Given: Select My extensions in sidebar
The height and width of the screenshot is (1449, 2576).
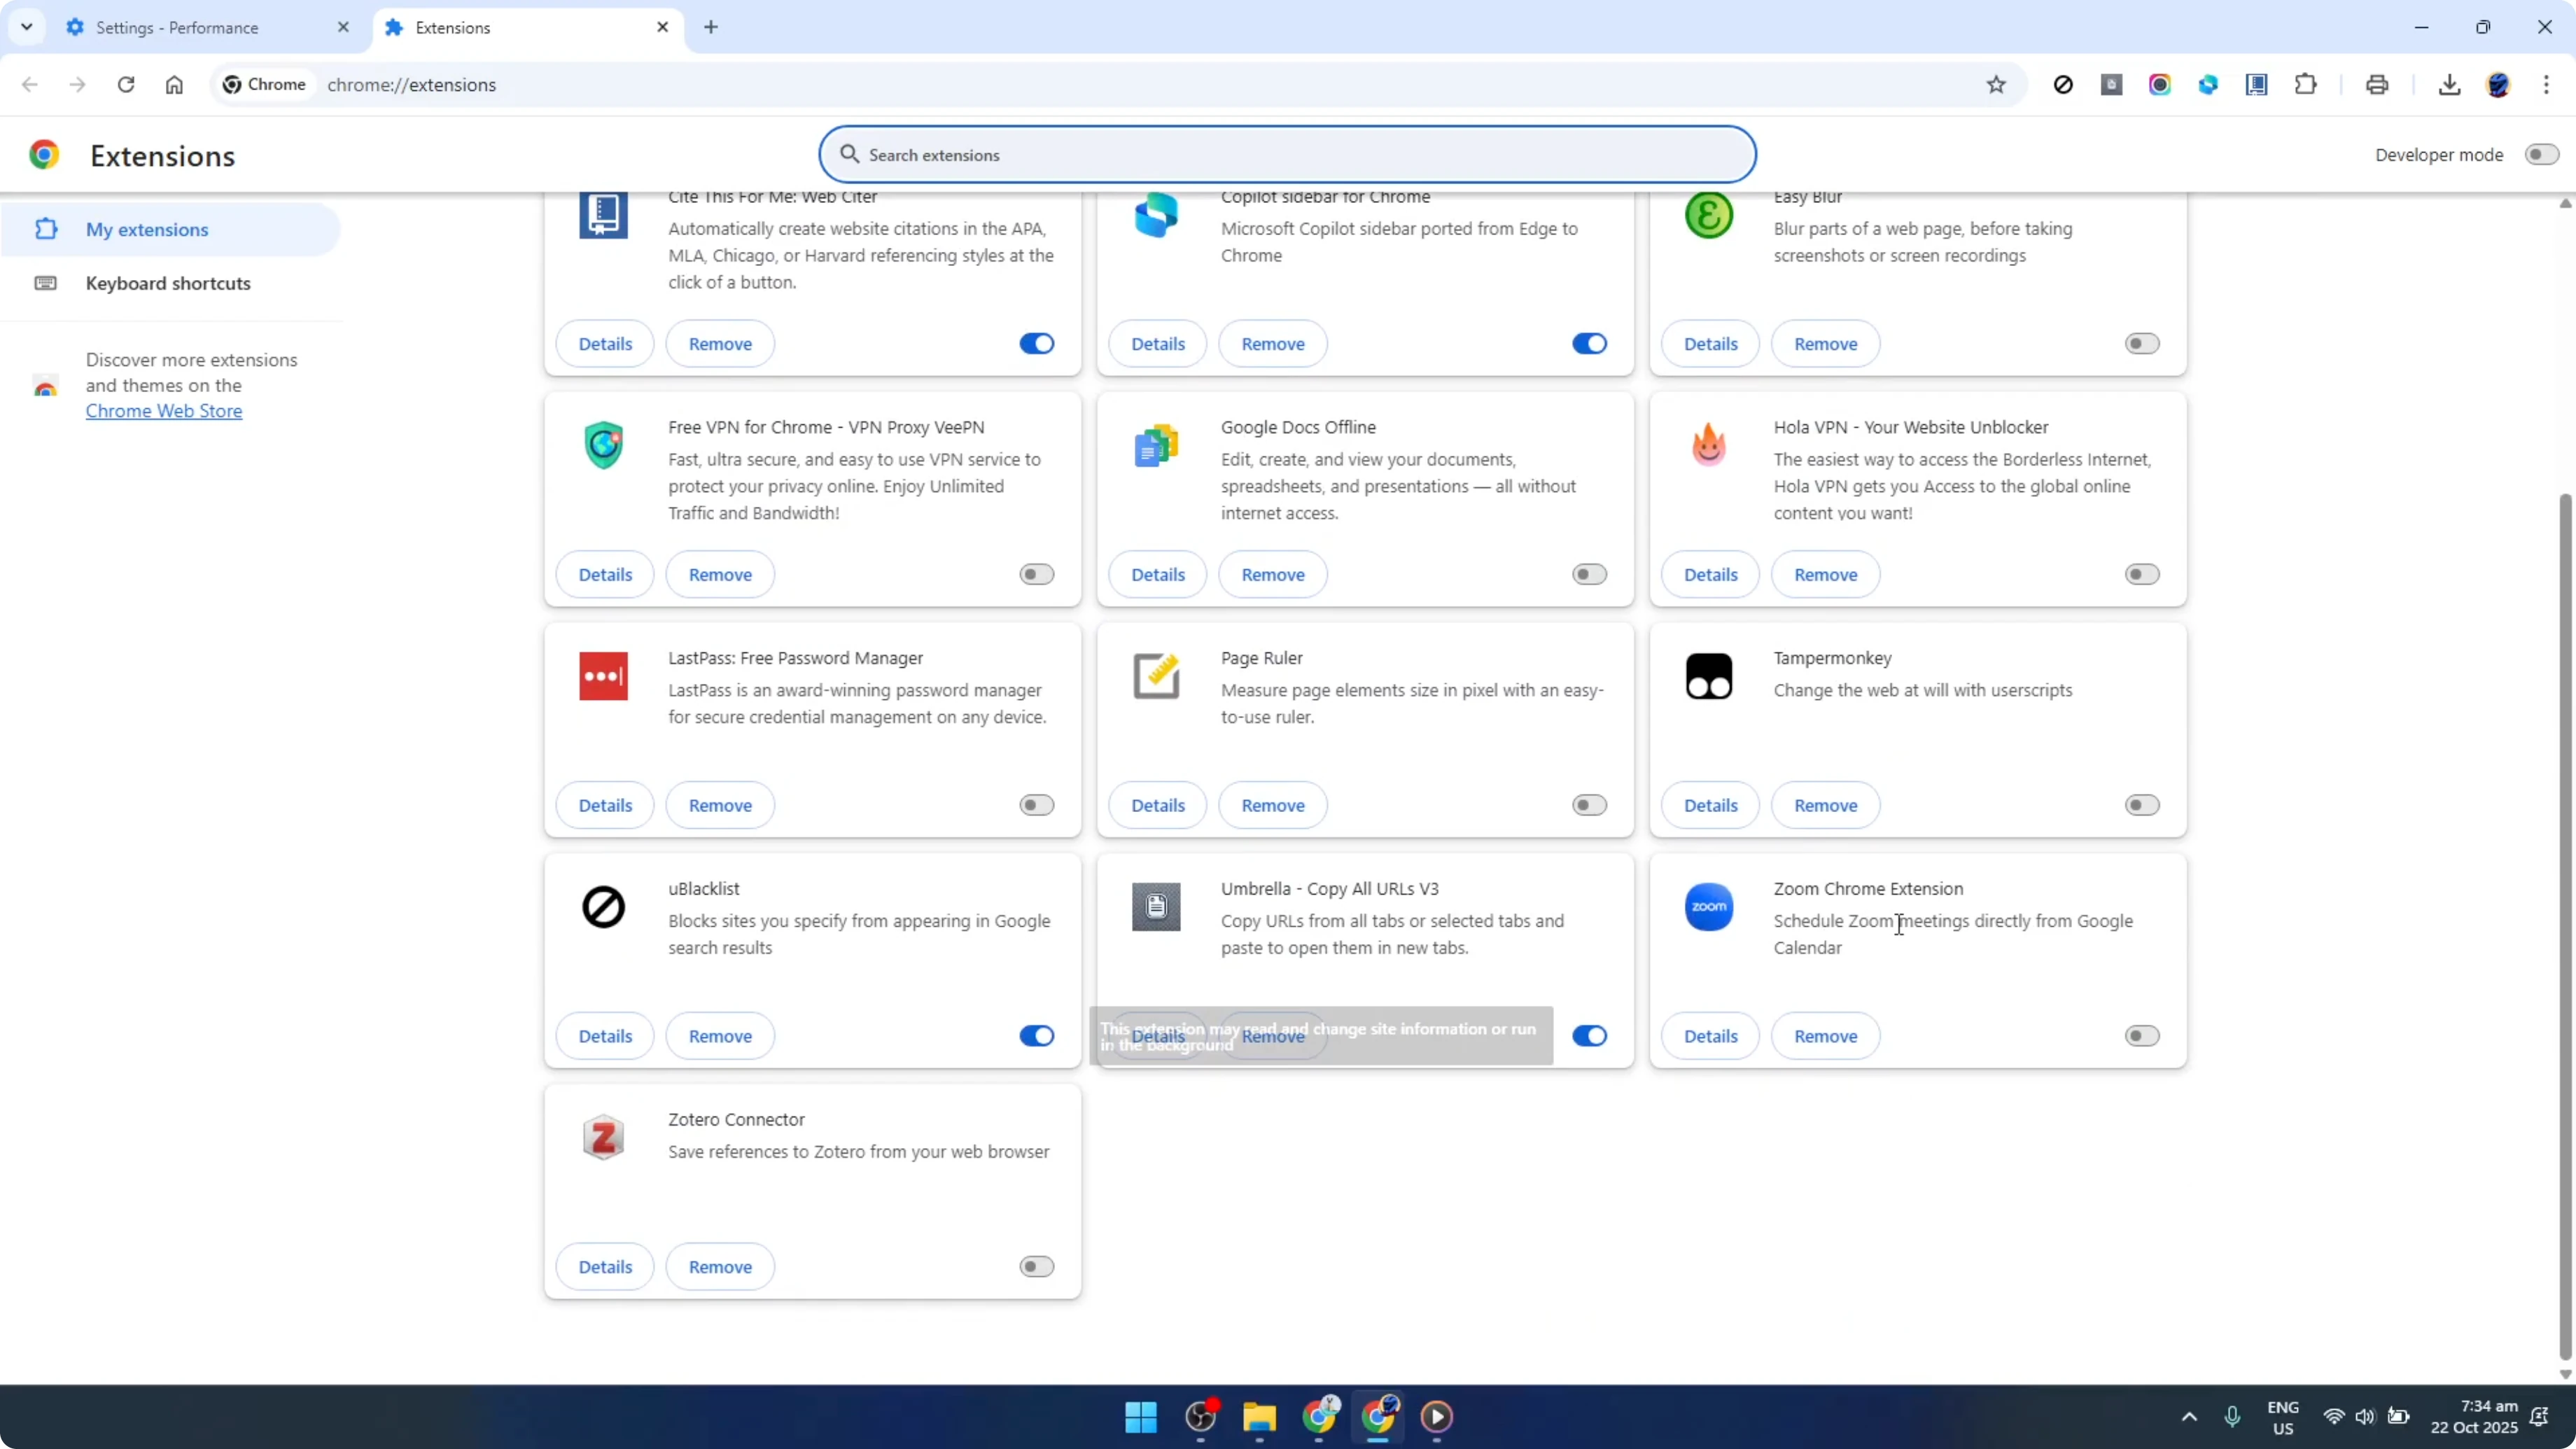Looking at the screenshot, I should [170, 230].
